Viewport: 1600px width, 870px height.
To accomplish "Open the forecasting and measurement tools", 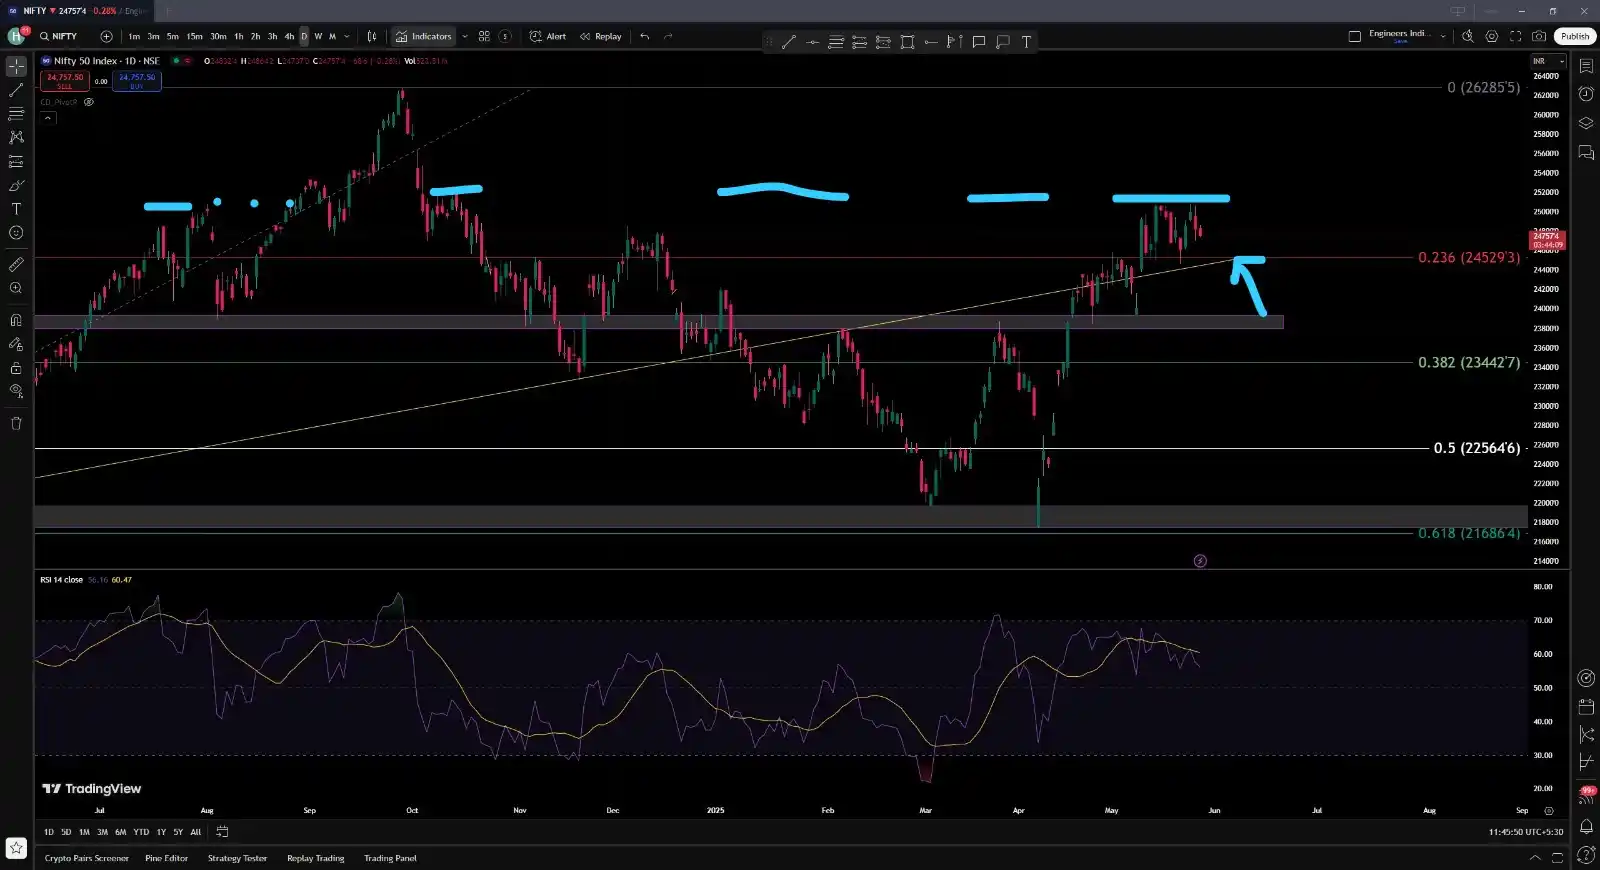I will click(16, 161).
